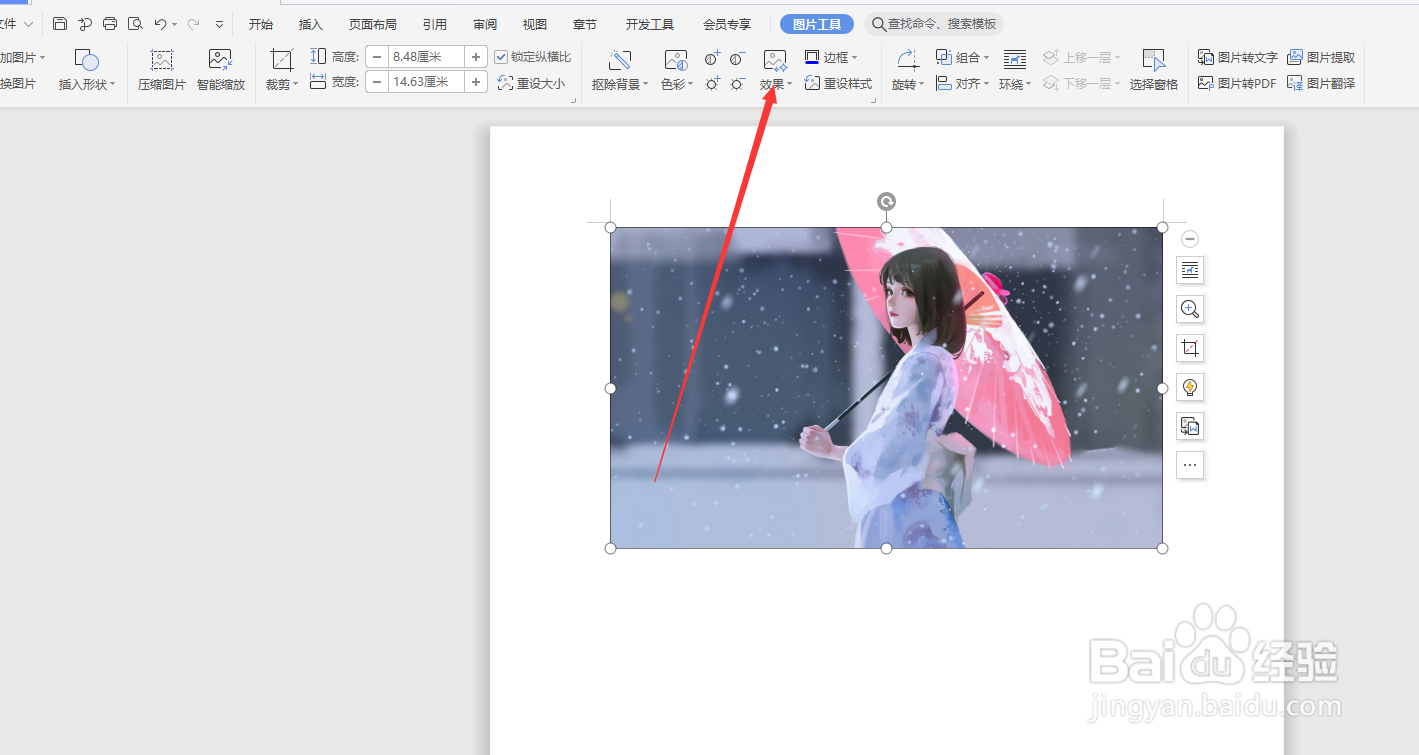Screen dimensions: 1419x755
Task: Click 智能缩放 smart scaling tool
Action: coord(221,70)
